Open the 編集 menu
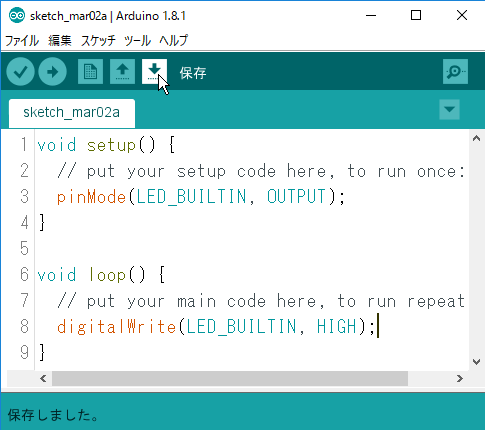Image resolution: width=485 pixels, height=430 pixels. [x=60, y=41]
